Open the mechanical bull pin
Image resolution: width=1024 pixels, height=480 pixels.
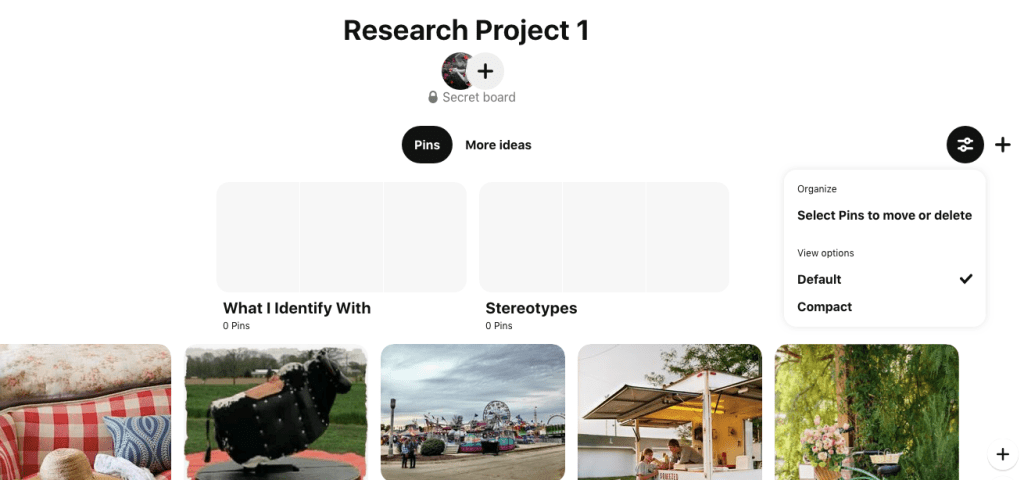pyautogui.click(x=276, y=412)
